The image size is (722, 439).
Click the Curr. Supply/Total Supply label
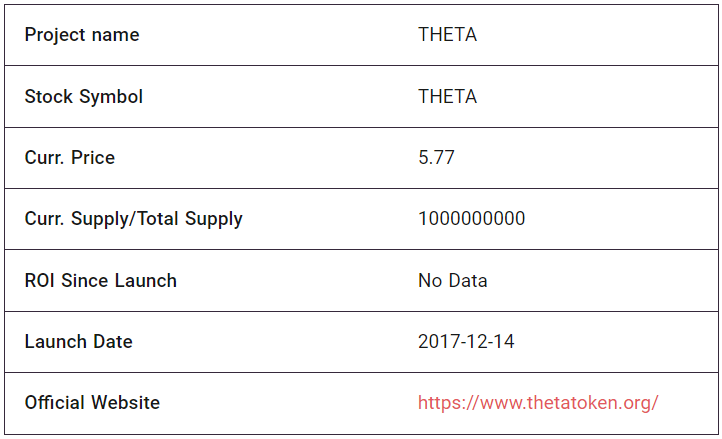pyautogui.click(x=134, y=219)
